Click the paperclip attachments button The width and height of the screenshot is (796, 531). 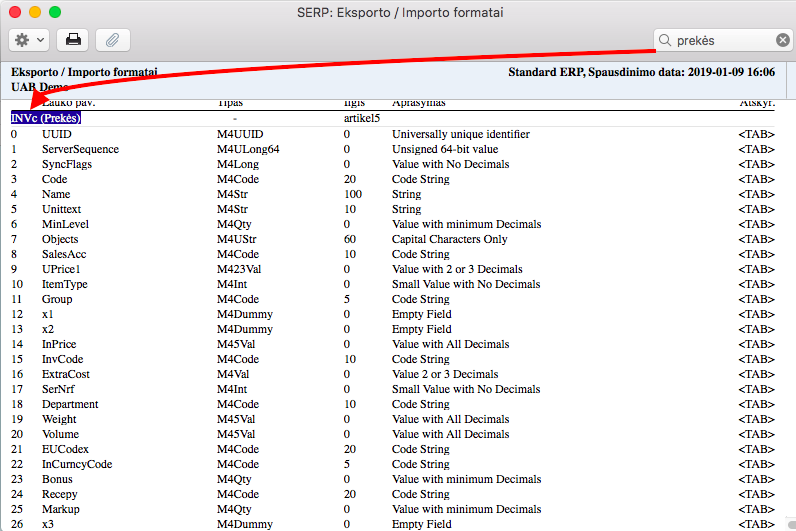113,40
